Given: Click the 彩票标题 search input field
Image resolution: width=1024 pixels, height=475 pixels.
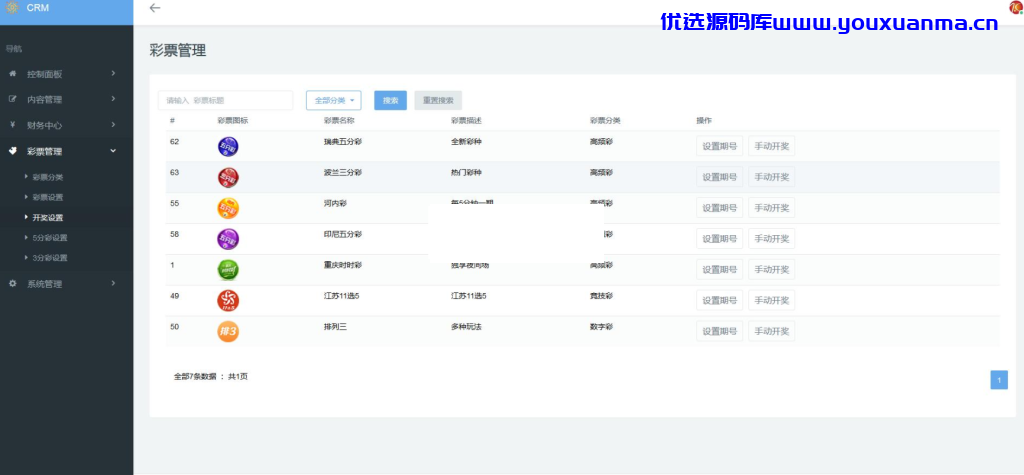Looking at the screenshot, I should tap(225, 101).
